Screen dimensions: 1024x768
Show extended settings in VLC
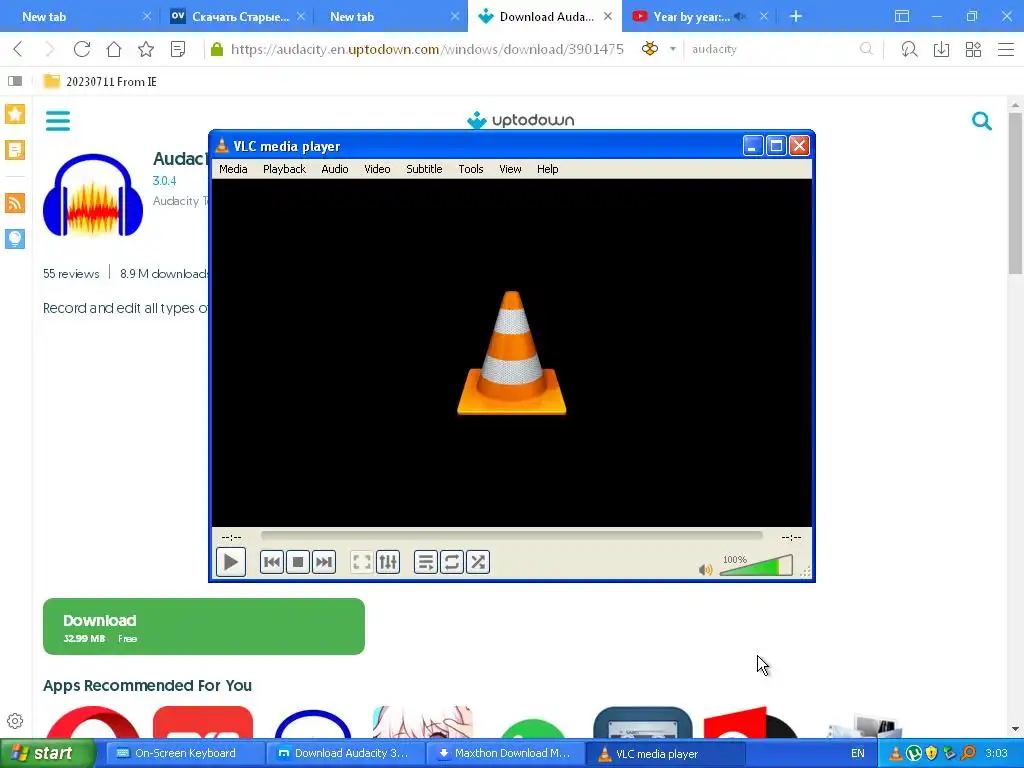pyautogui.click(x=388, y=562)
